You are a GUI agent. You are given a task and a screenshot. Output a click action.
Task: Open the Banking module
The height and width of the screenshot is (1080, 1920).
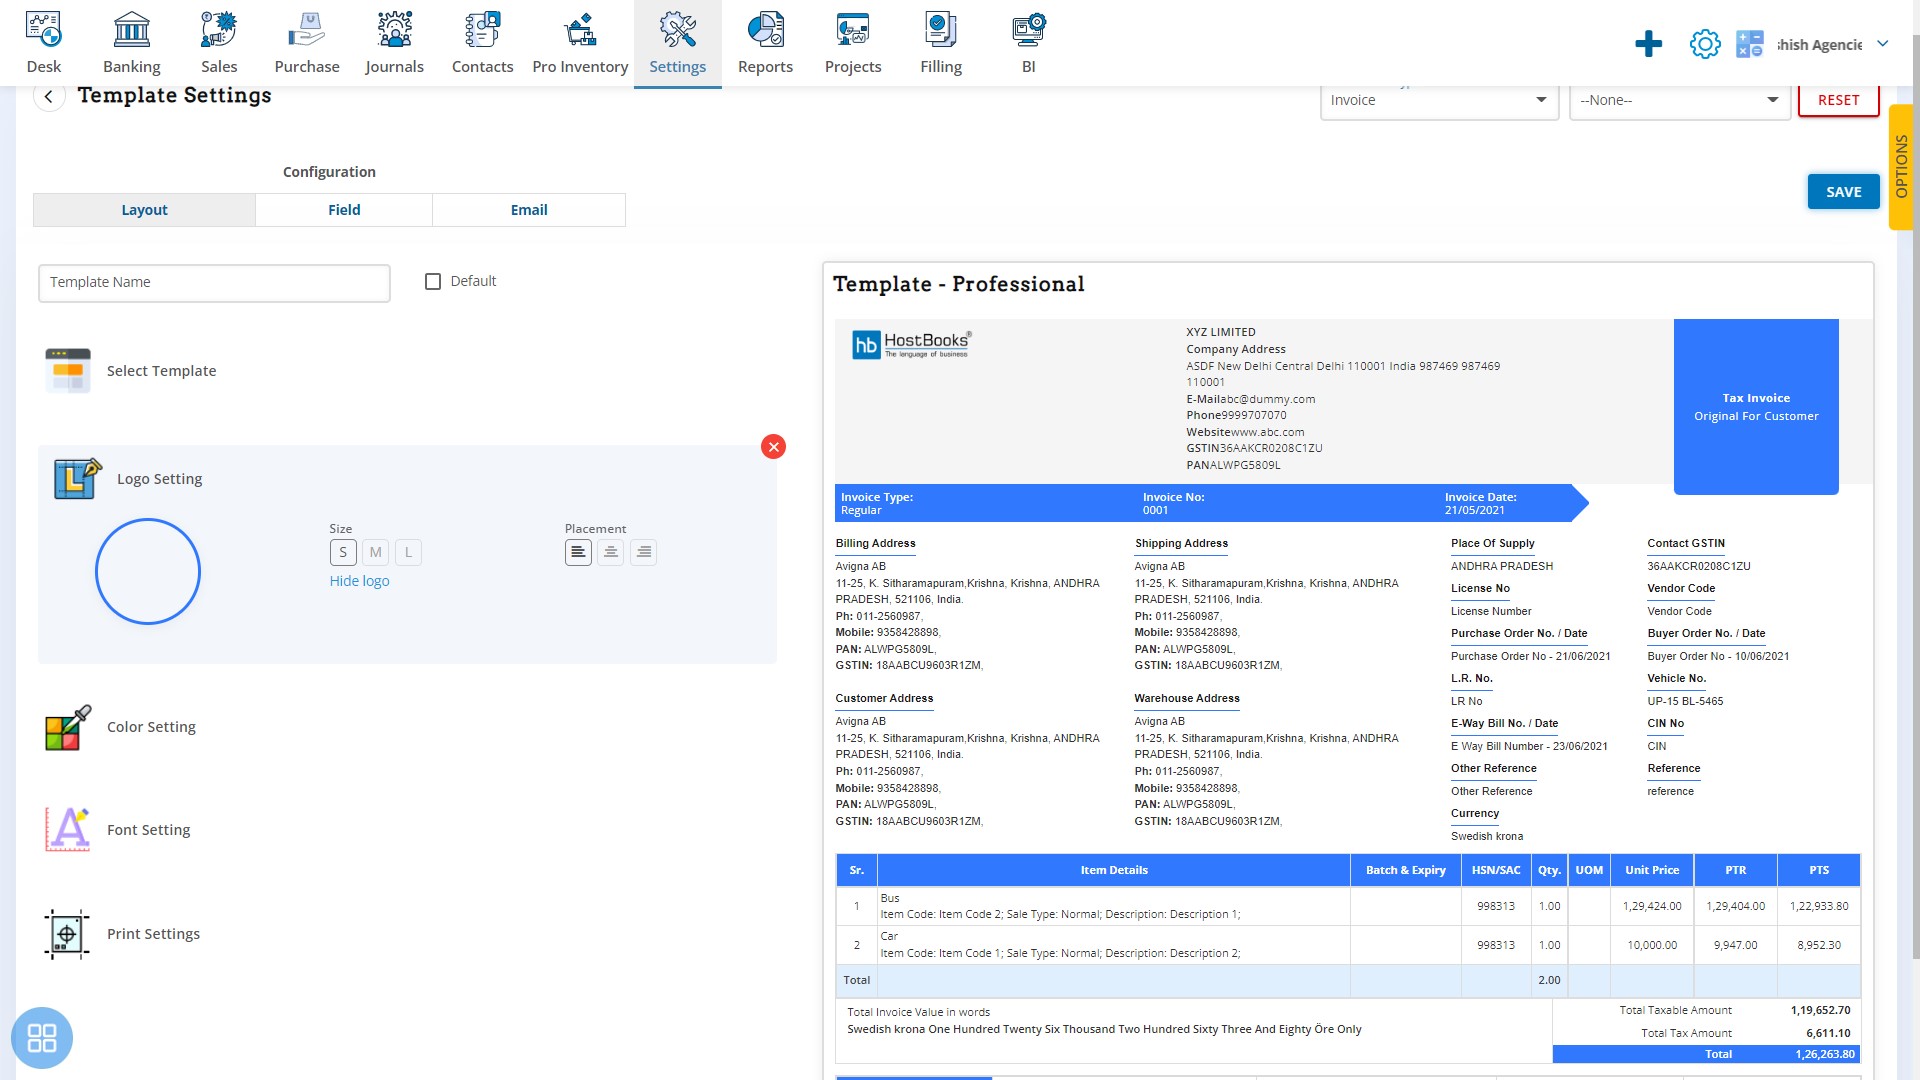pos(131,42)
